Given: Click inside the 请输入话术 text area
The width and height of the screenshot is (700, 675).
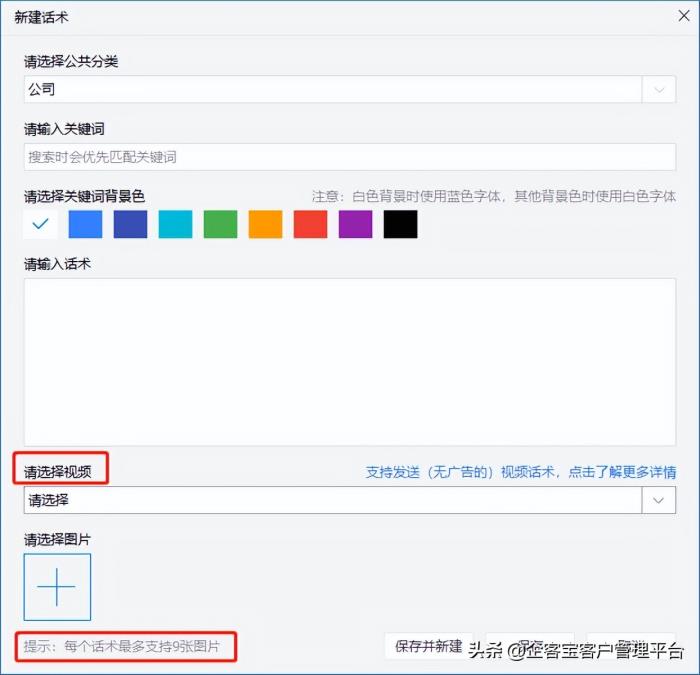Looking at the screenshot, I should 350,360.
